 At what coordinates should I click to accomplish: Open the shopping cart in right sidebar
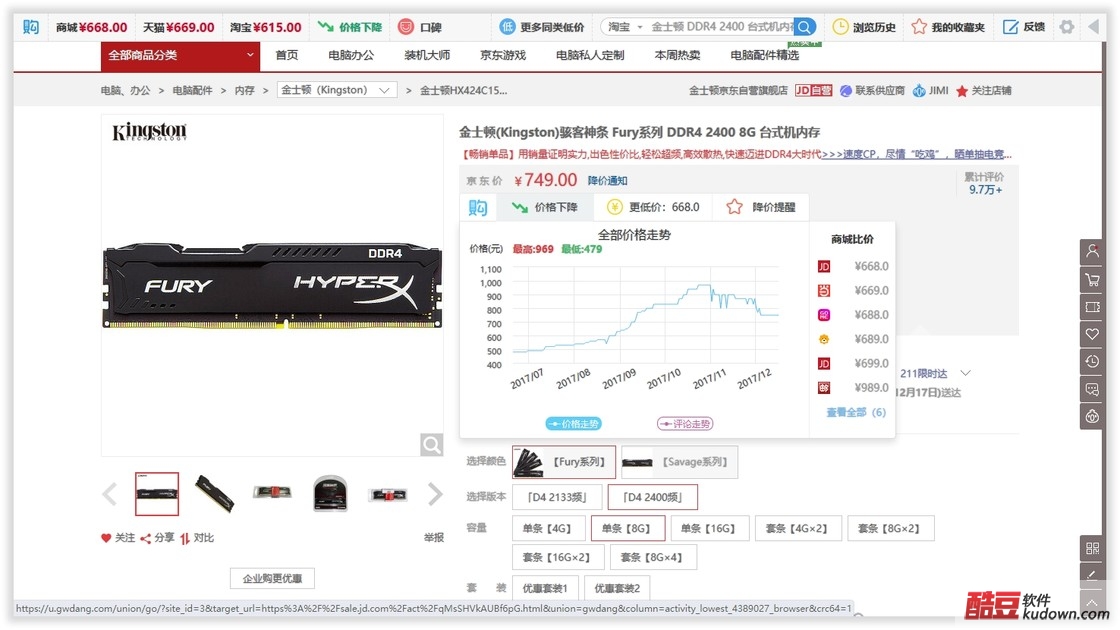[x=1092, y=279]
